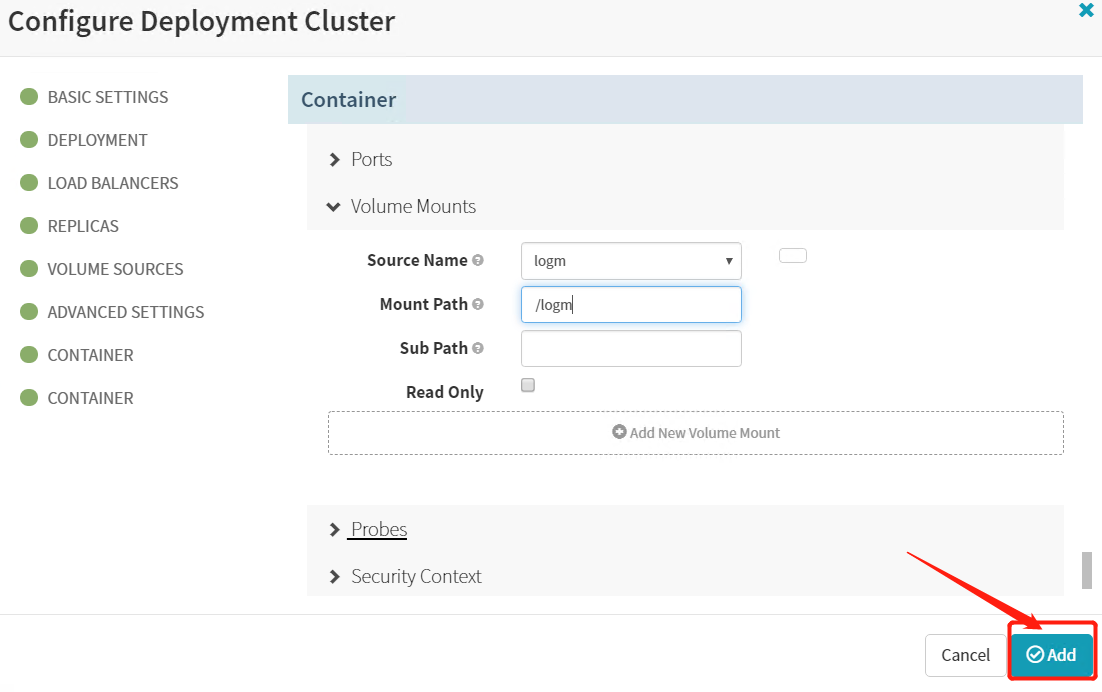This screenshot has height=692, width=1102.
Task: Click the help icon beside Mount Path
Action: [x=478, y=305]
